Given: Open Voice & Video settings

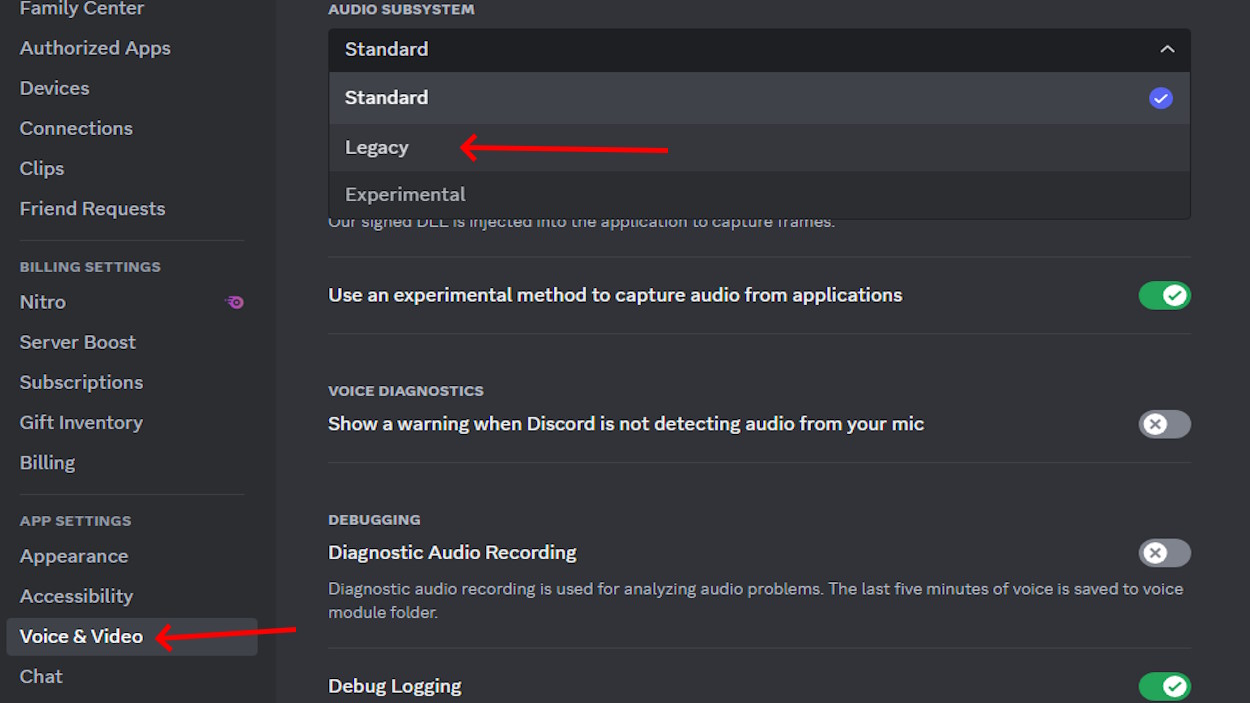Looking at the screenshot, I should 81,636.
